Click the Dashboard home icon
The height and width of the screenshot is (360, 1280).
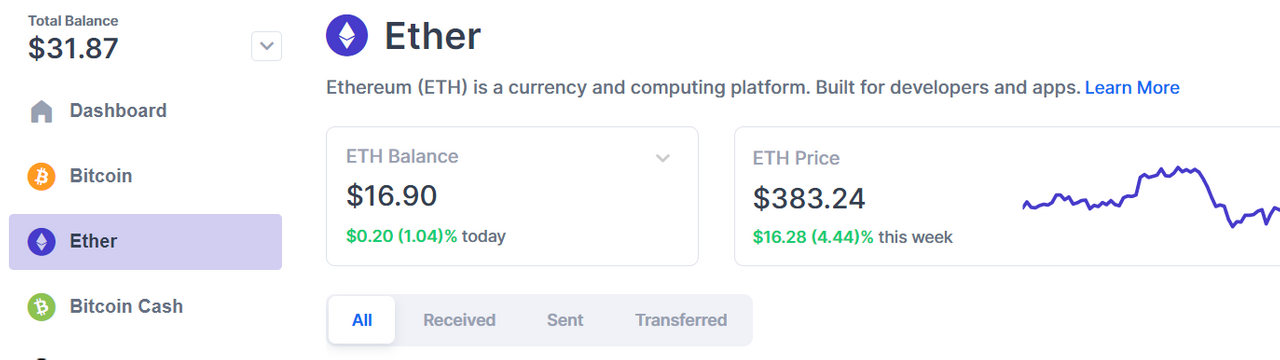click(41, 111)
